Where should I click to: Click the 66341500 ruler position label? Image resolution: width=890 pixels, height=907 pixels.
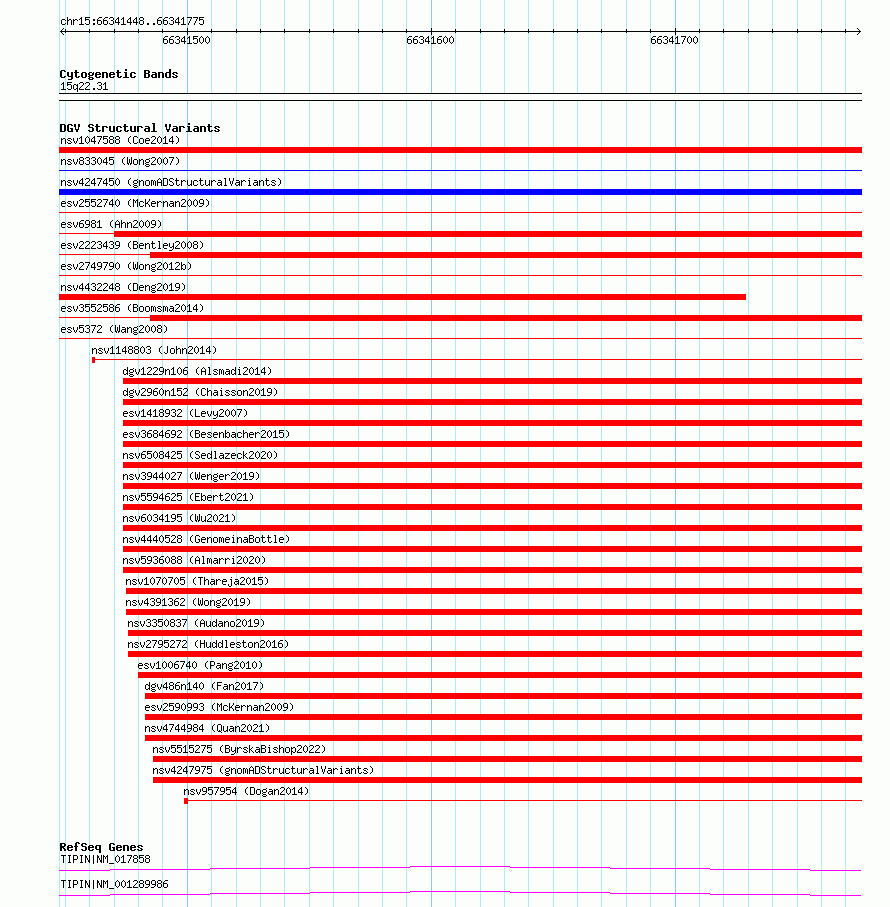186,40
